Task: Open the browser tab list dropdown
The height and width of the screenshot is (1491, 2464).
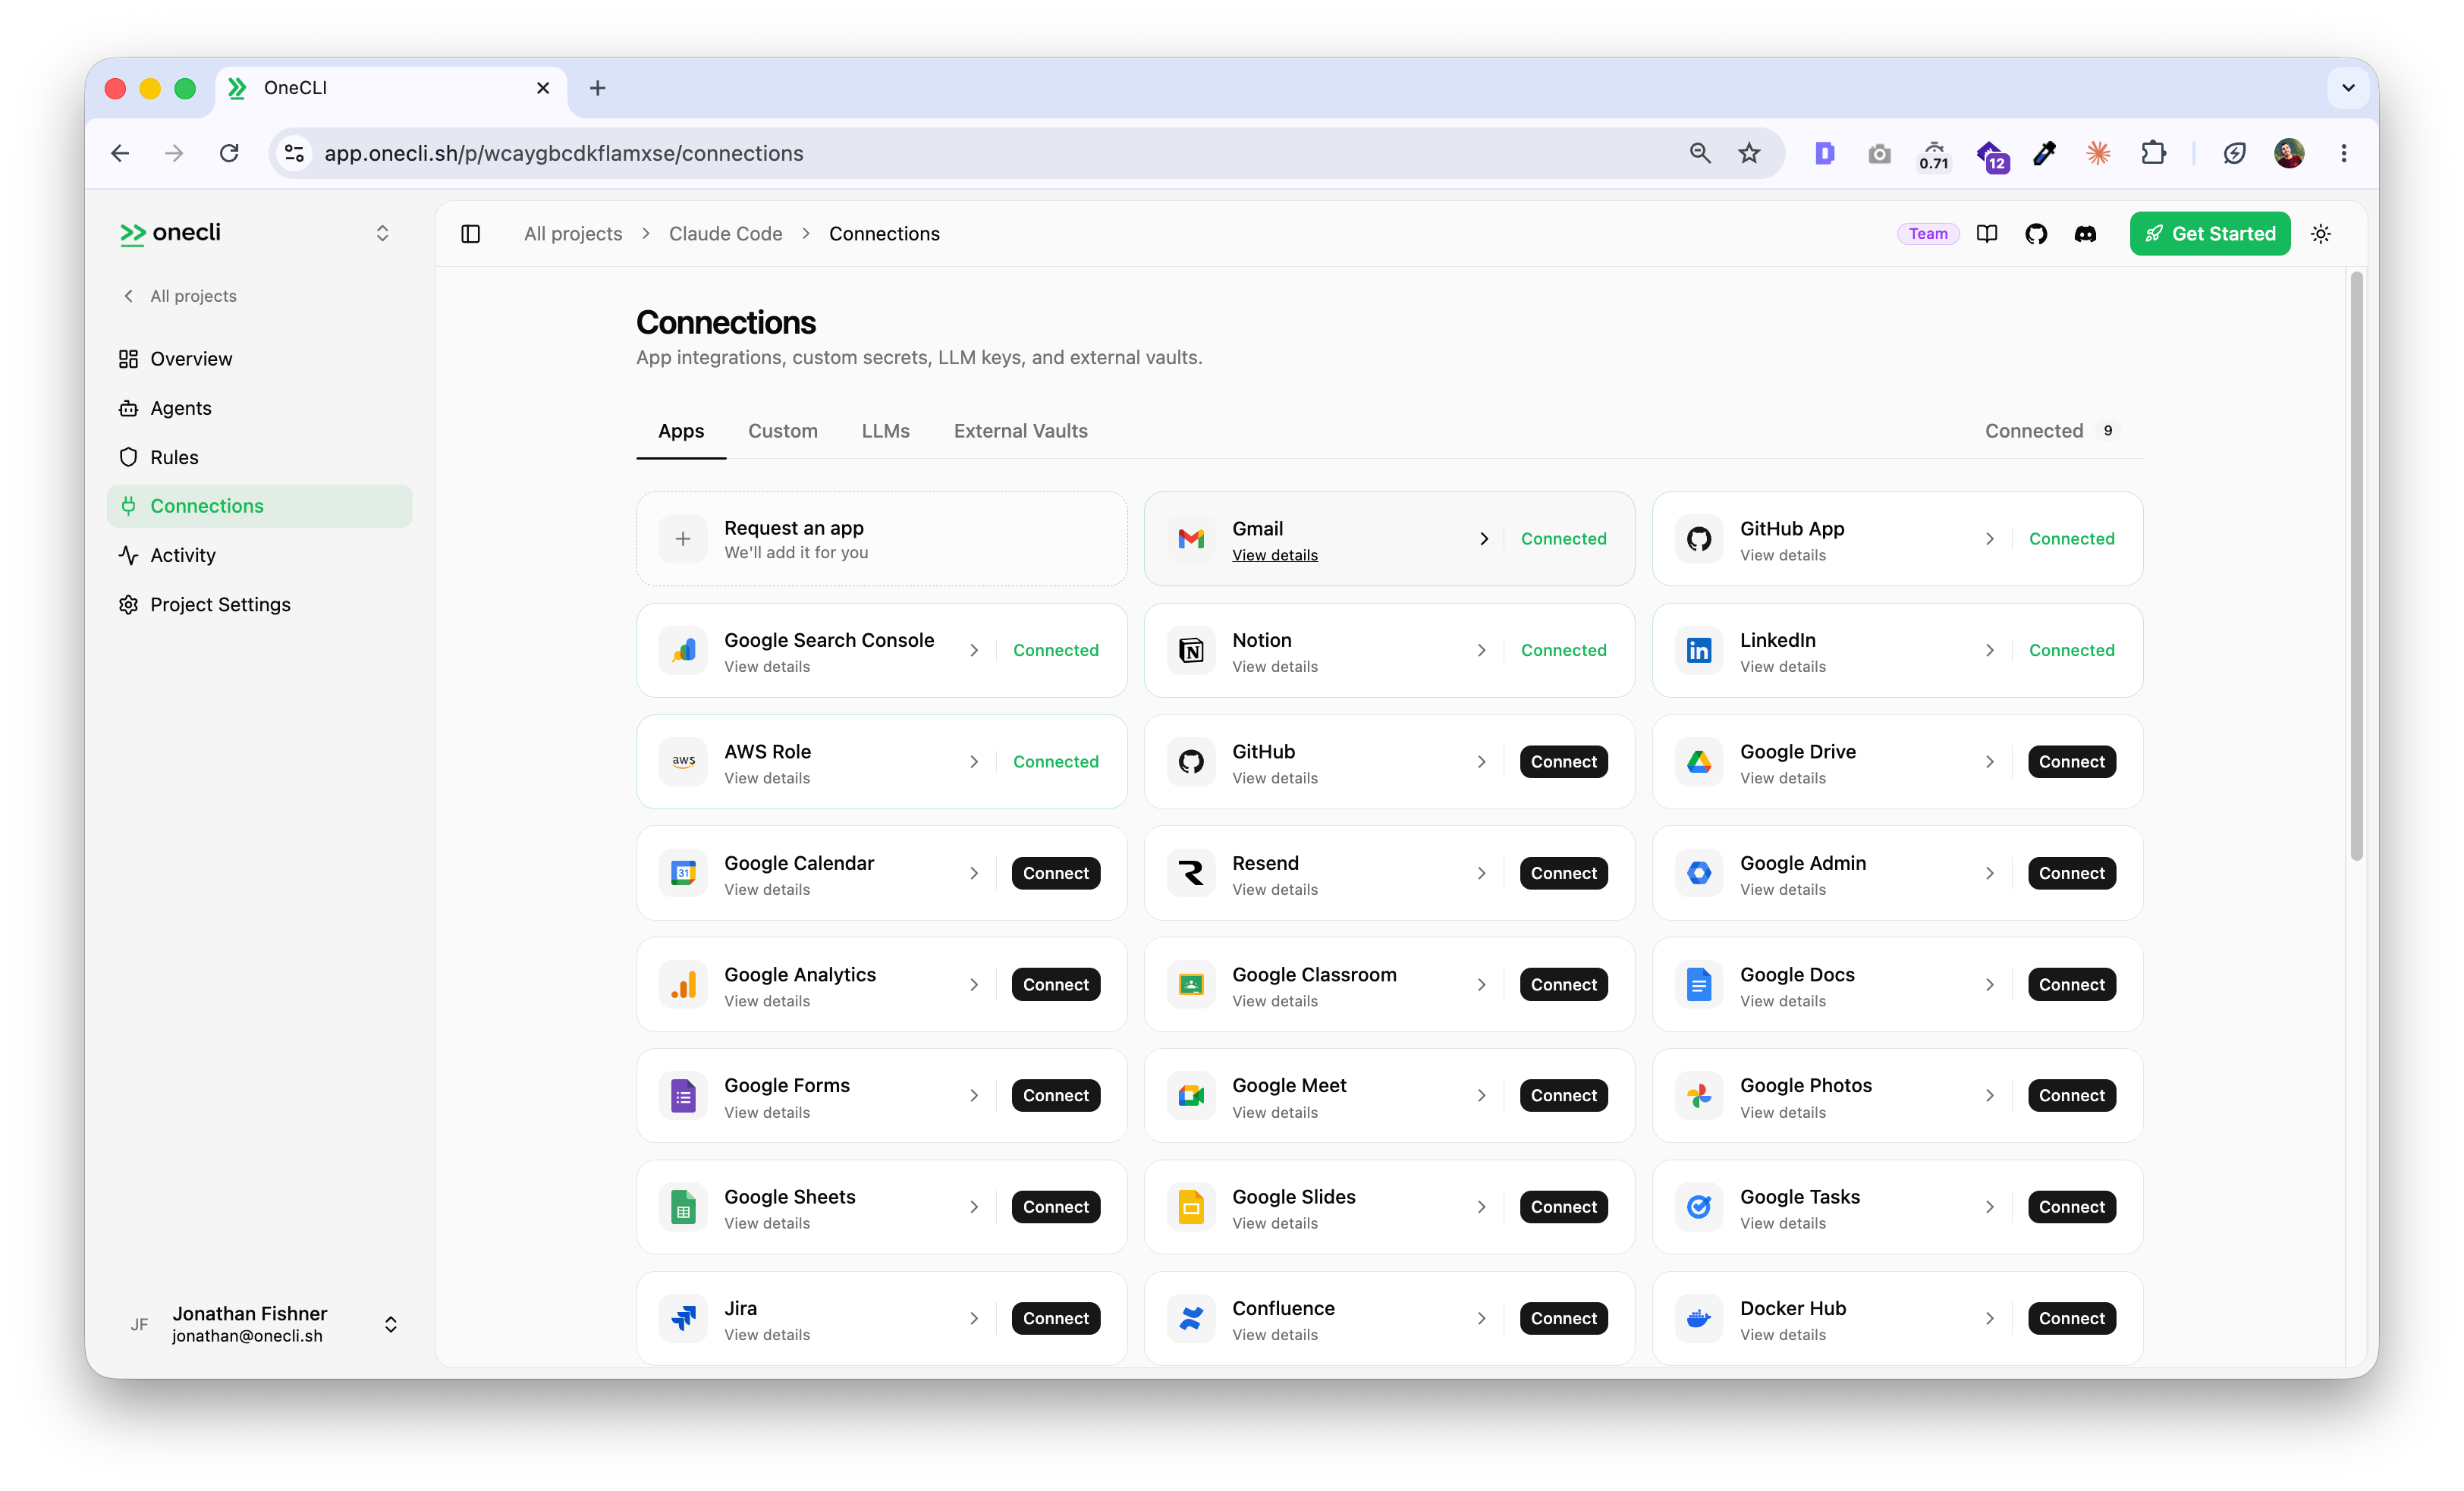Action: (x=2348, y=88)
